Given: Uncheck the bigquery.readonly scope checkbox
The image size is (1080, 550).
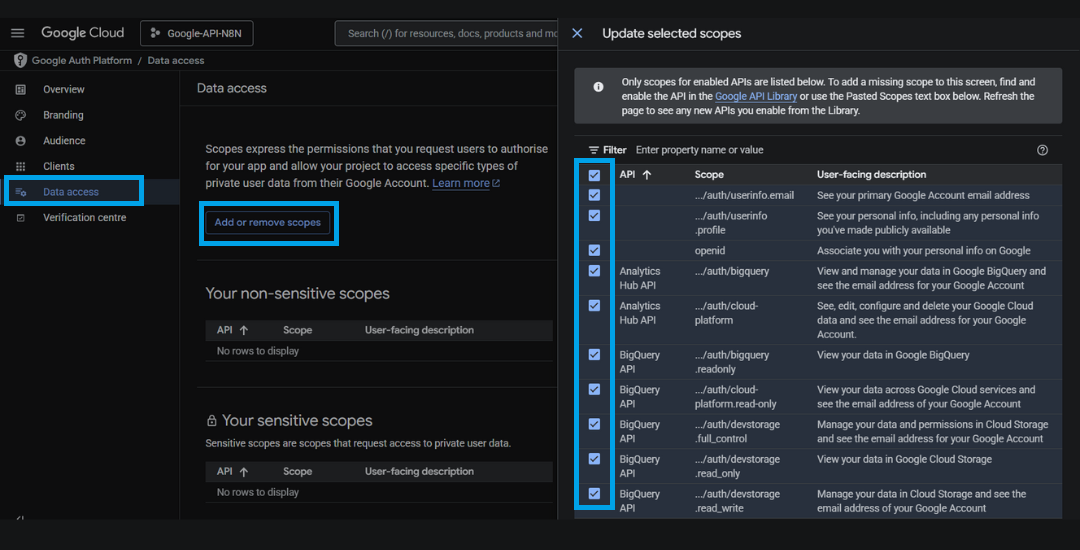Looking at the screenshot, I should click(594, 355).
